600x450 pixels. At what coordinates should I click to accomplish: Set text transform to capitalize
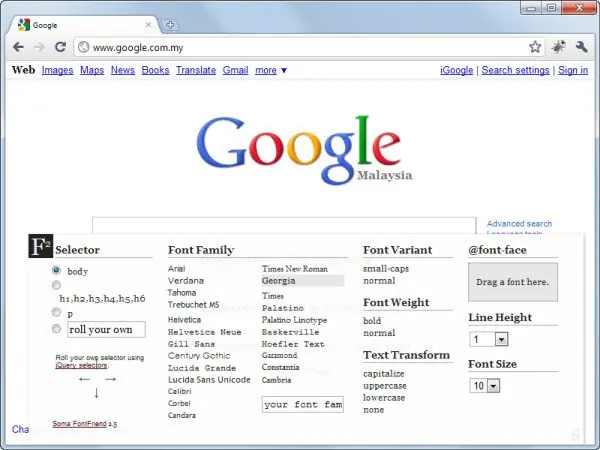coord(384,373)
